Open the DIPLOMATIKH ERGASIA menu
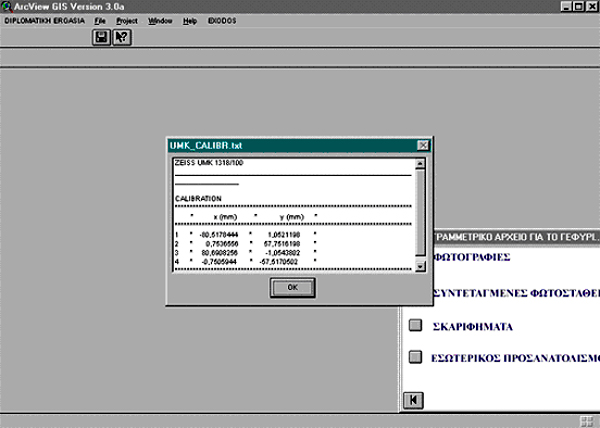600x428 pixels. point(44,21)
